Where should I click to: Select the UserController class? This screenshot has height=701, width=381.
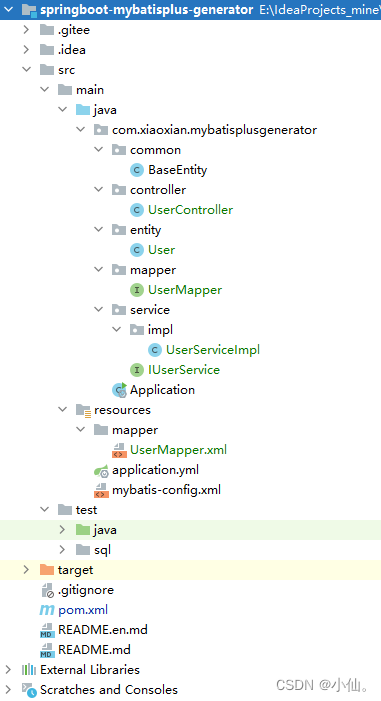click(x=190, y=210)
